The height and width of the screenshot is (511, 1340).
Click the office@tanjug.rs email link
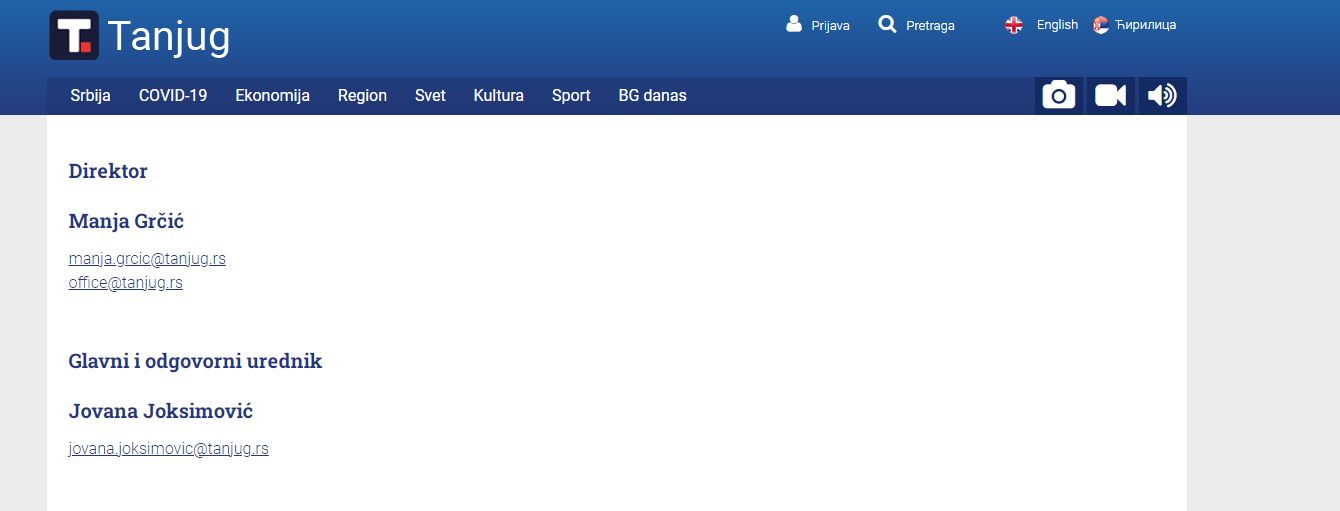coord(126,283)
